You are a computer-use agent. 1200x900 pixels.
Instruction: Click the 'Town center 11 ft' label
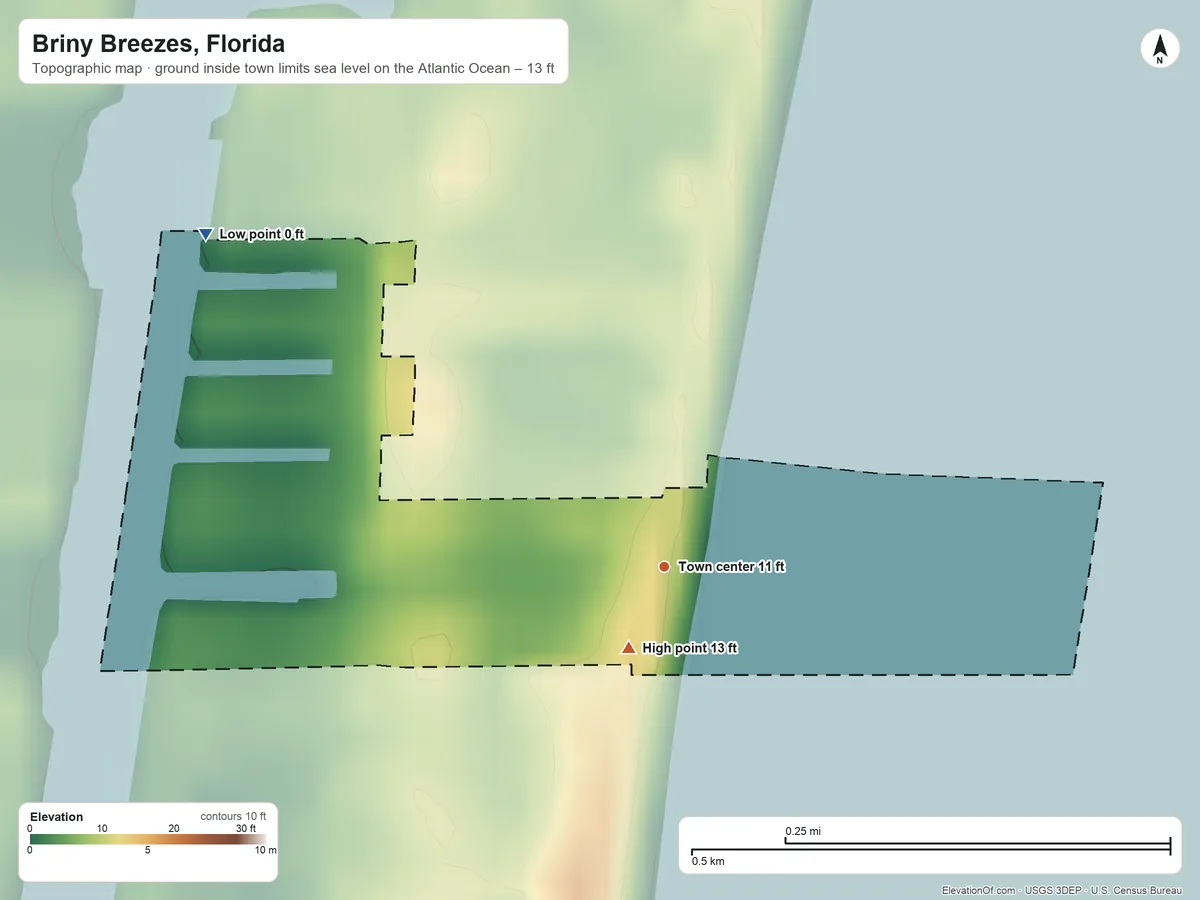click(x=732, y=567)
